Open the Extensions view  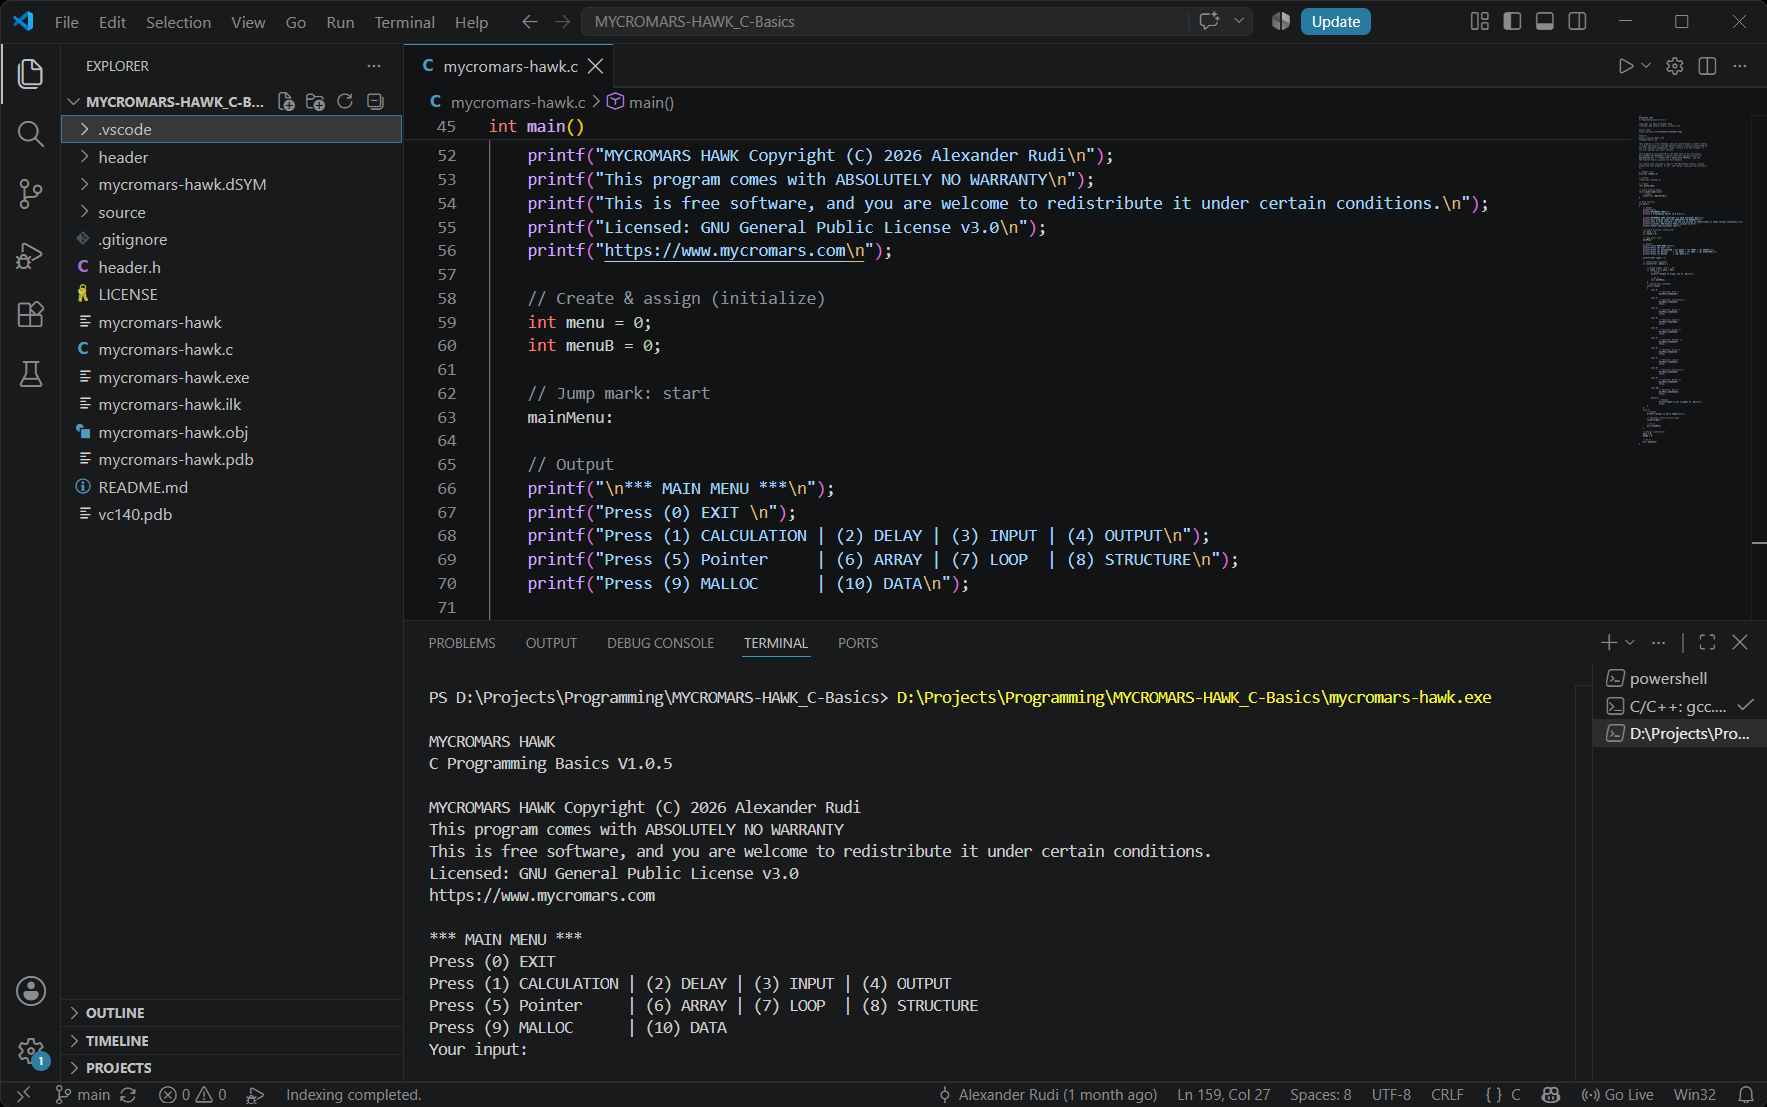(31, 314)
